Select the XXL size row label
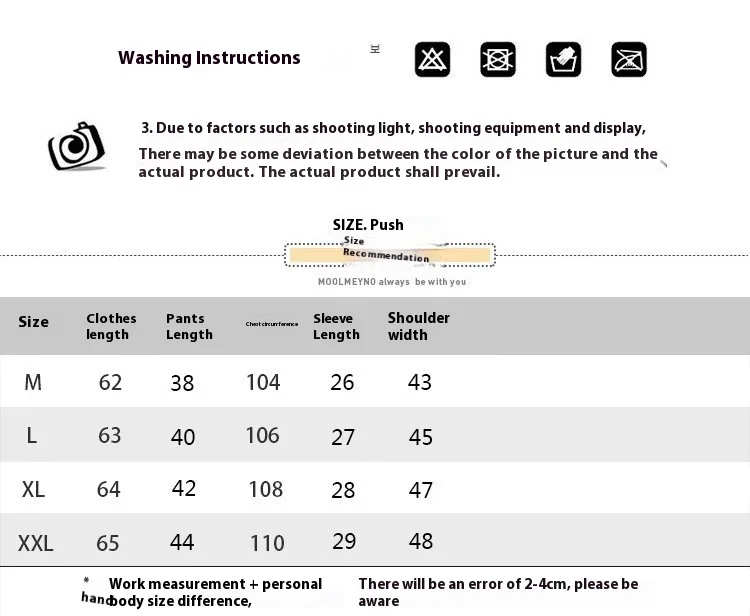 coord(35,543)
